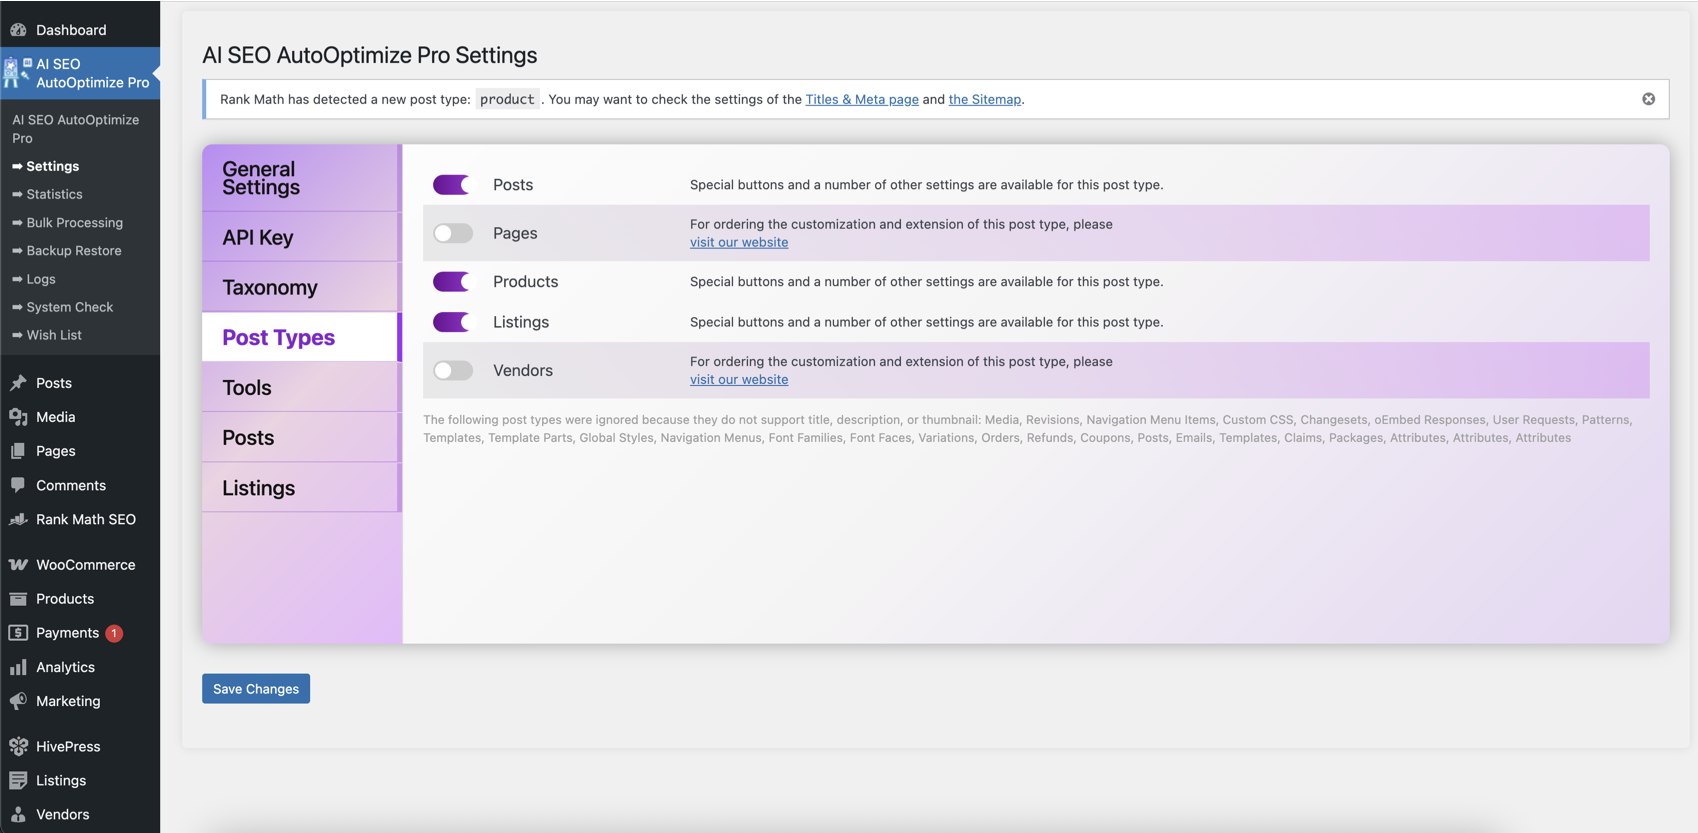This screenshot has width=1698, height=833.
Task: Select the Taxonomy tab
Action: (x=301, y=287)
